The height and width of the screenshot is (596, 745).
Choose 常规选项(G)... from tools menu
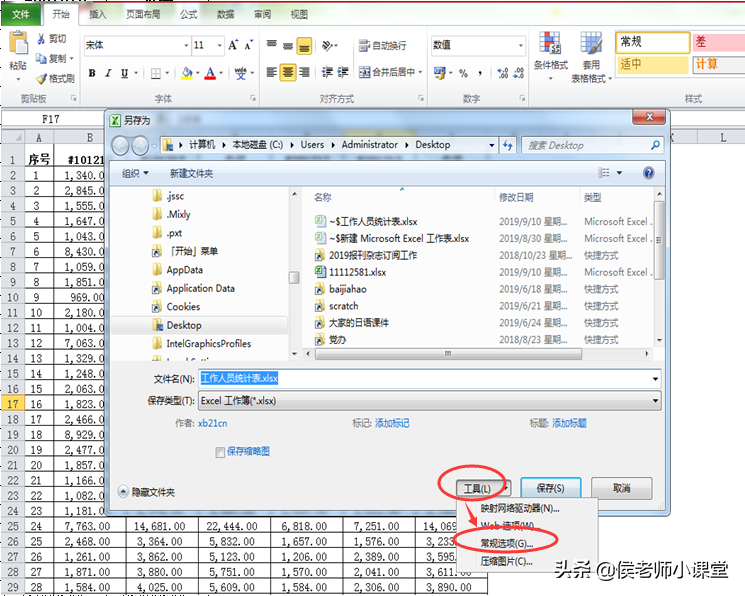pos(506,543)
